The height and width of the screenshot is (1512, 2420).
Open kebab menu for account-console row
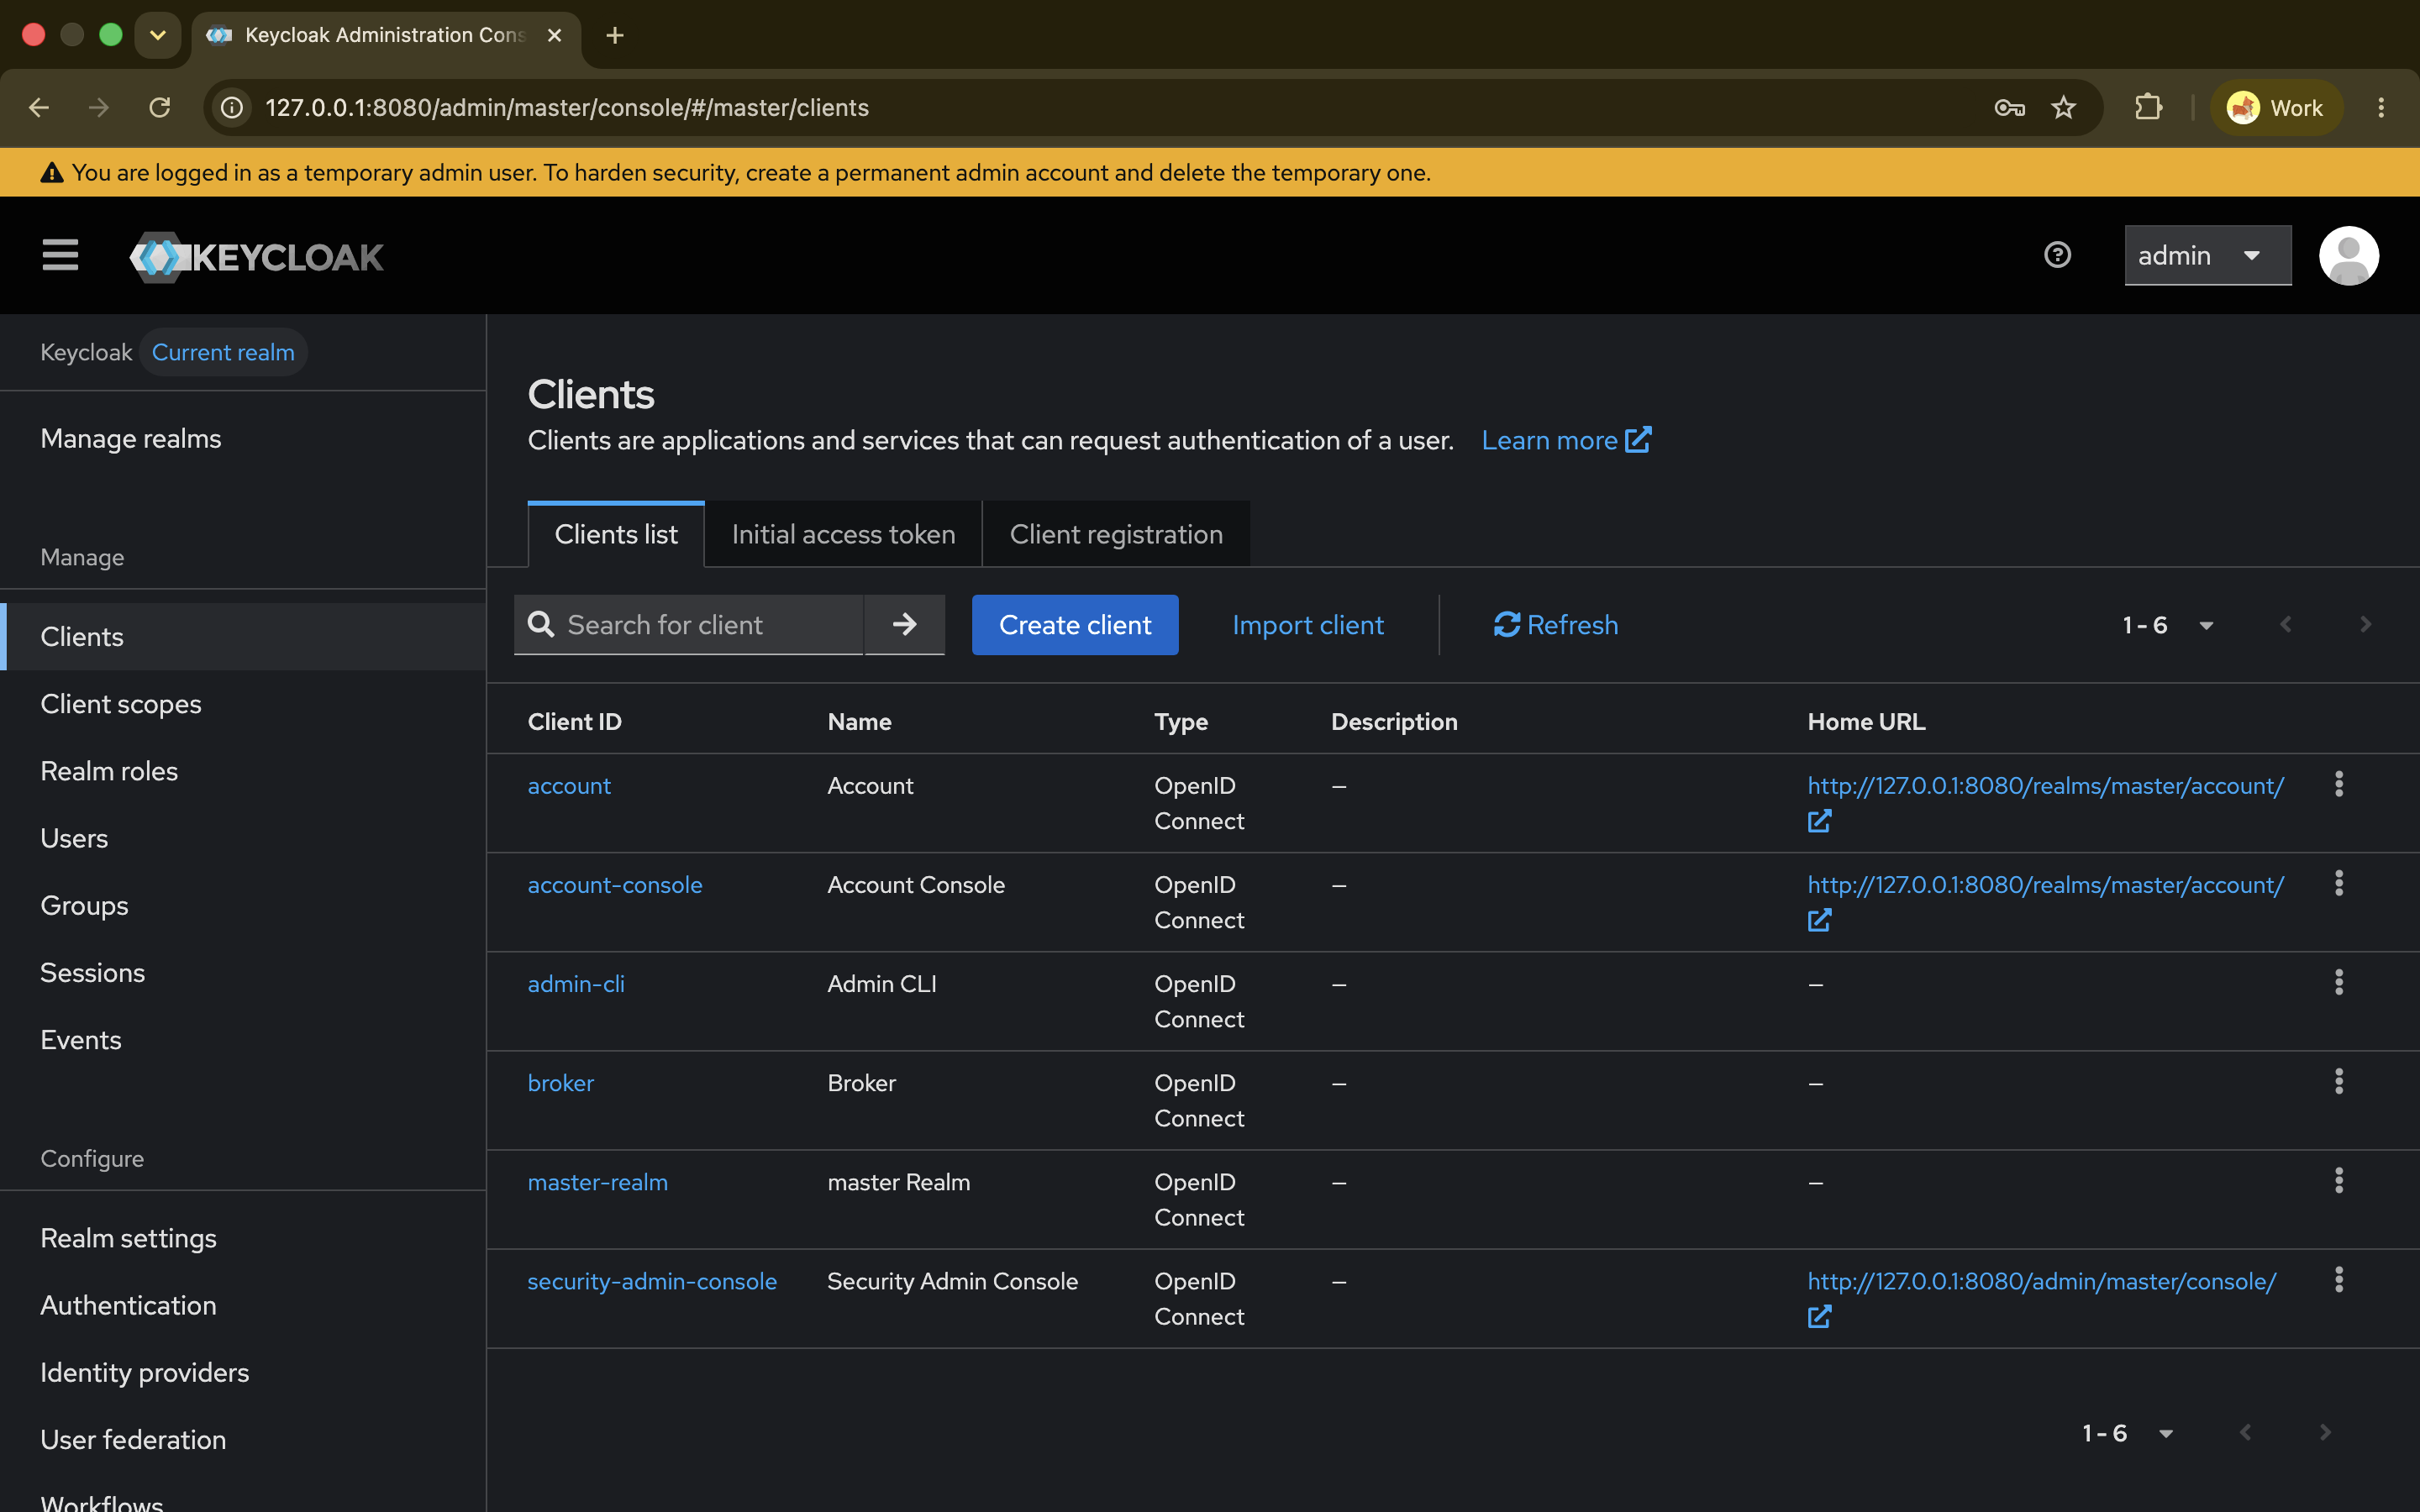coord(2338,884)
